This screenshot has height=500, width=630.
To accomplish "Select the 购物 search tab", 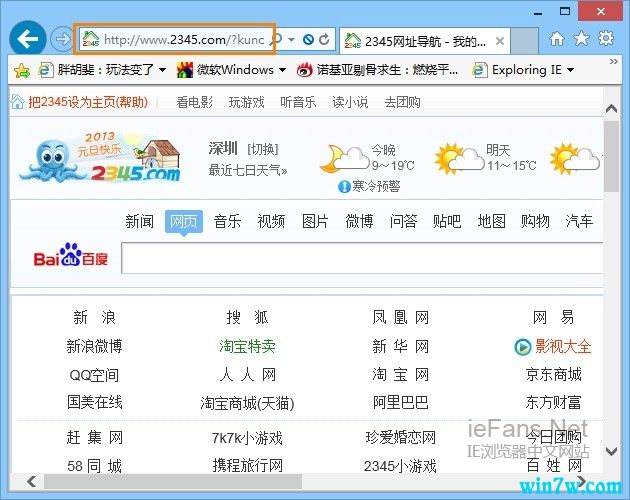I will pyautogui.click(x=535, y=221).
